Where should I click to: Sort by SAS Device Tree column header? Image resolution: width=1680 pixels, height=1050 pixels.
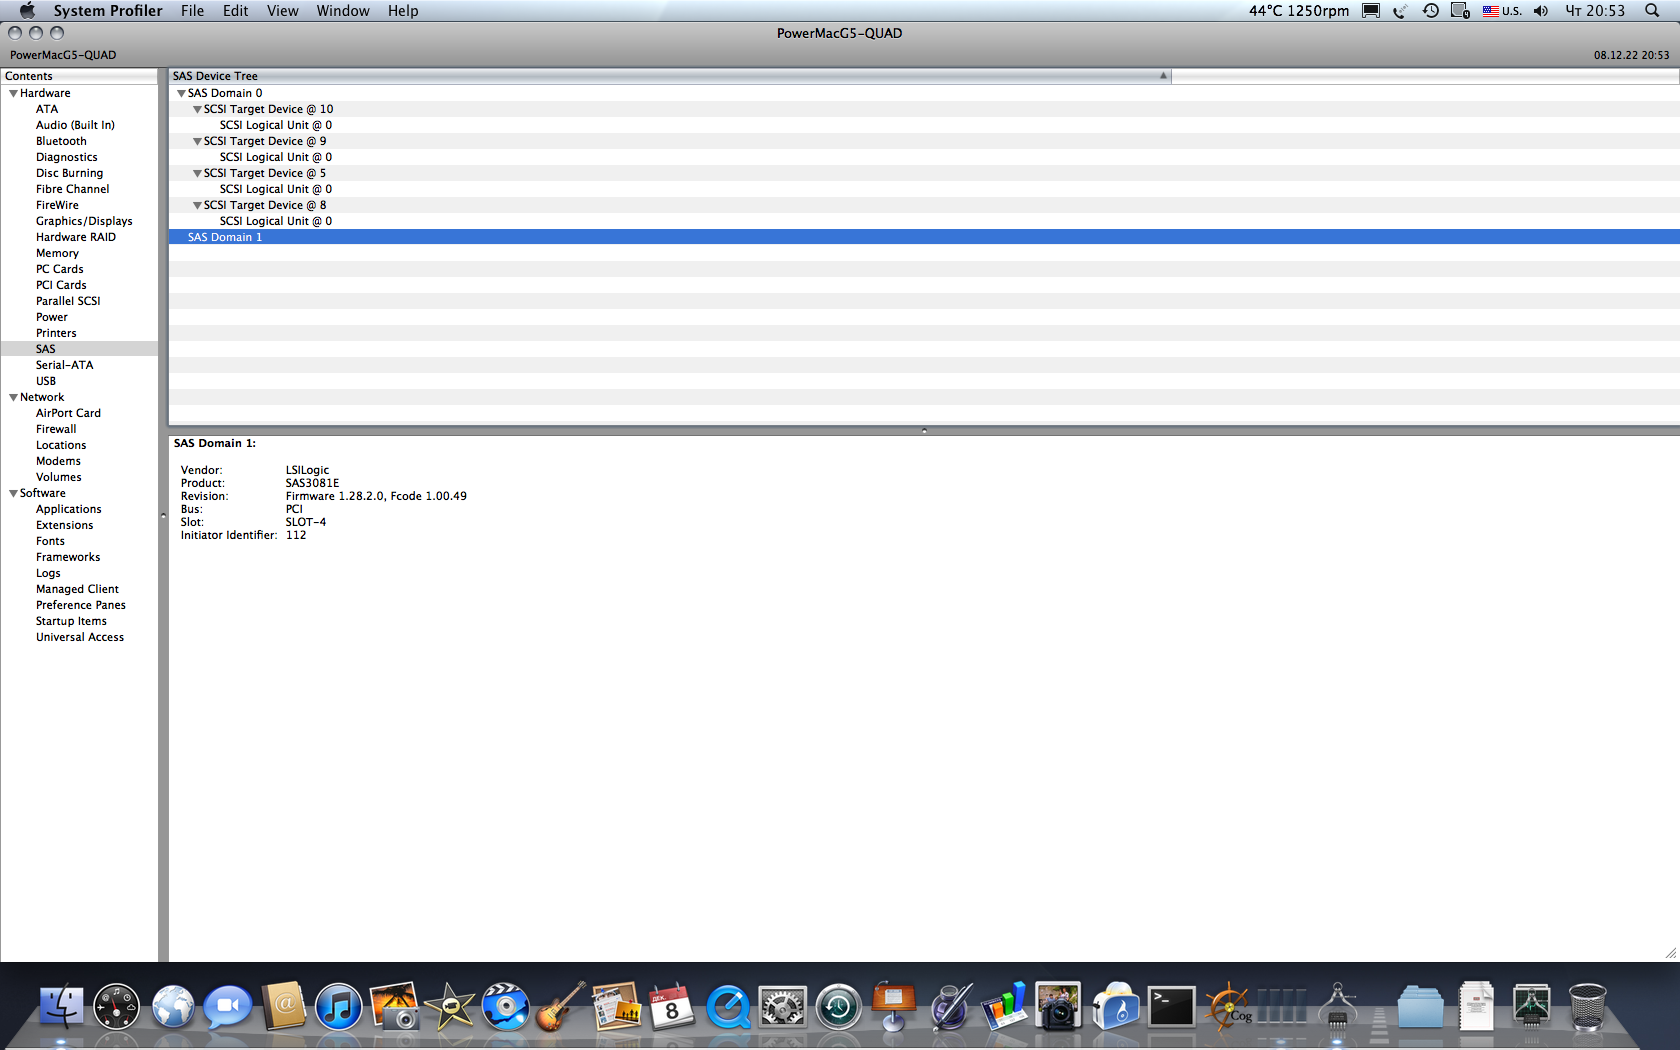click(x=670, y=76)
